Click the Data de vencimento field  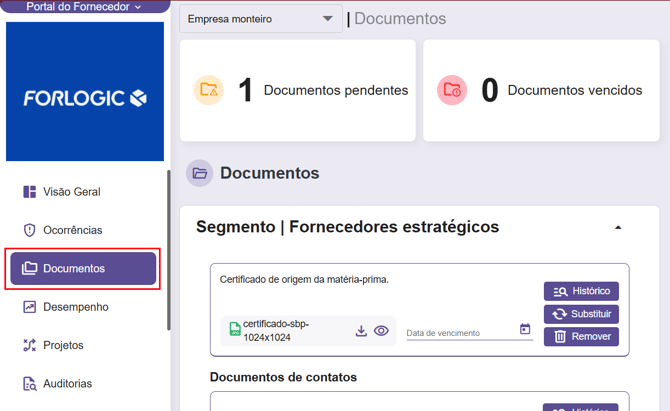click(x=460, y=332)
